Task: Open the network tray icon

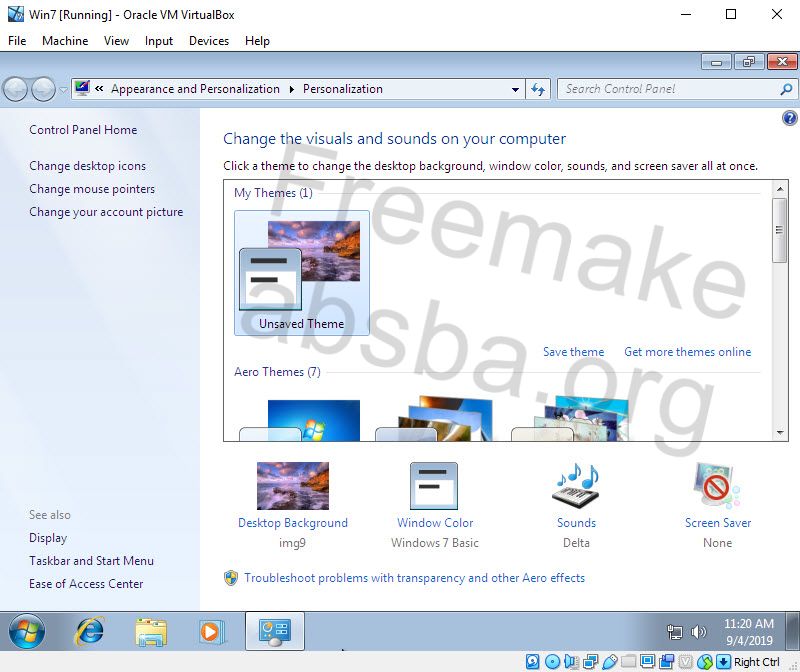Action: (x=674, y=632)
